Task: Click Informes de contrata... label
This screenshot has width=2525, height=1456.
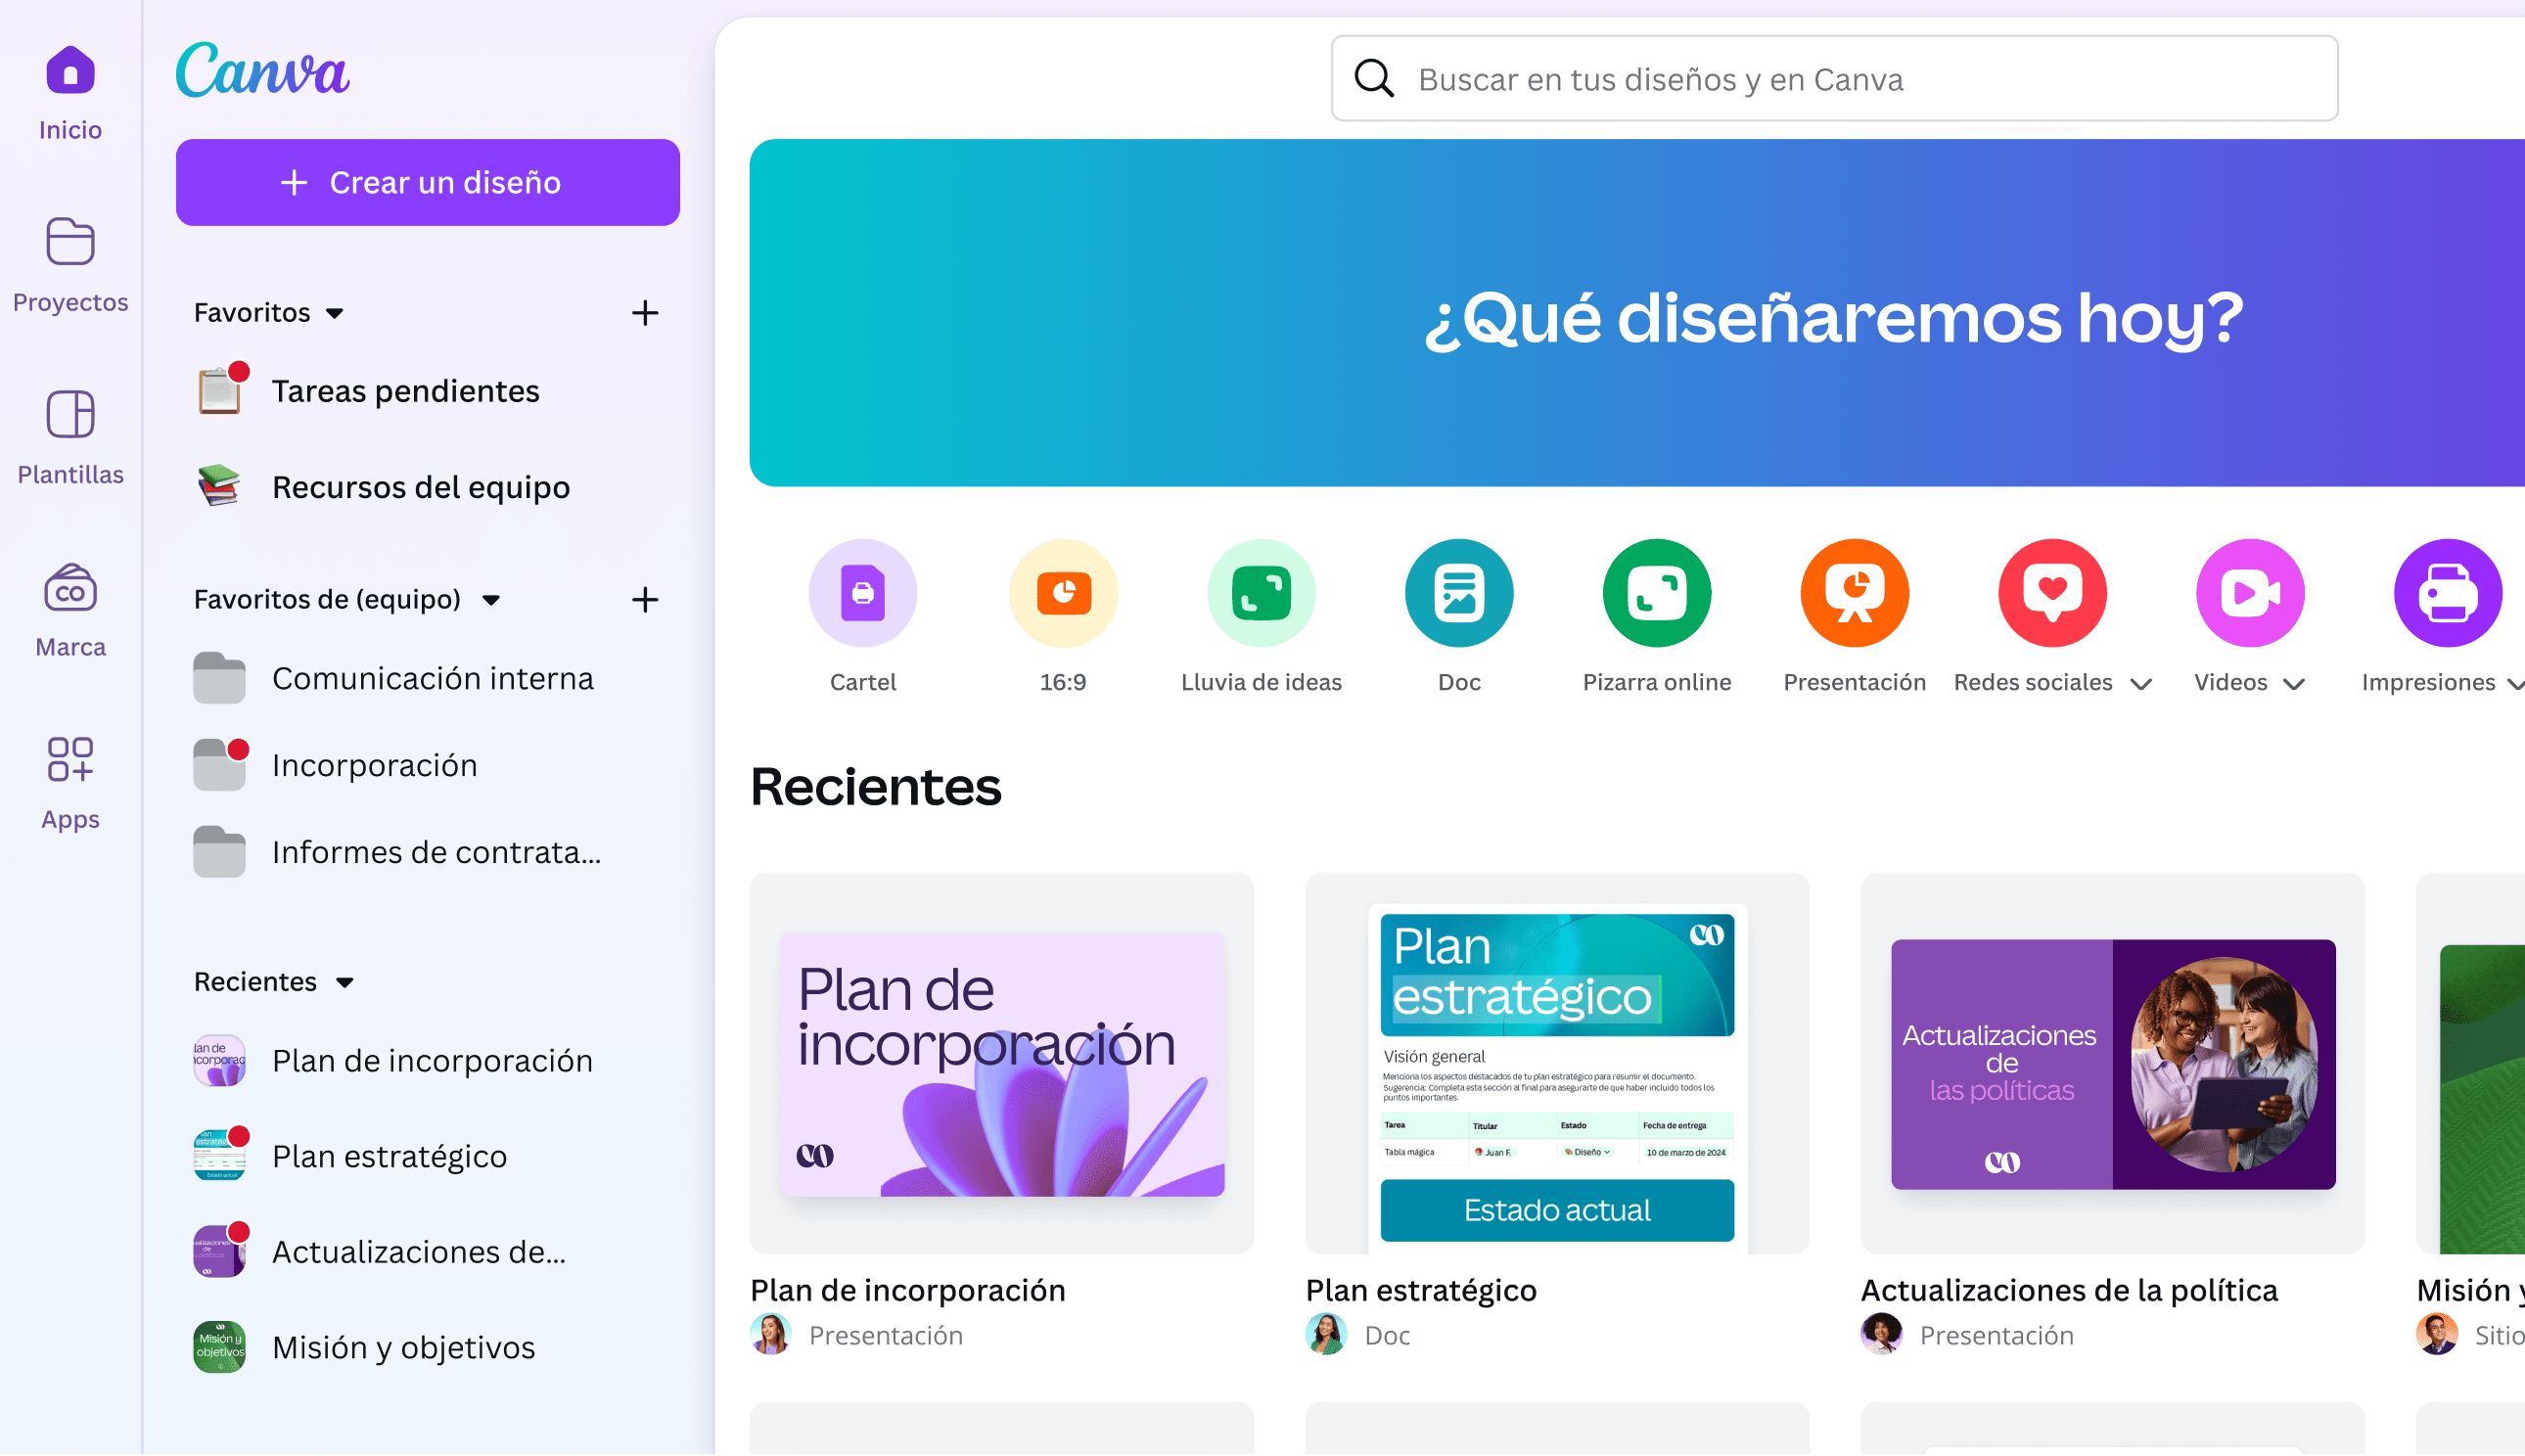Action: 437,852
